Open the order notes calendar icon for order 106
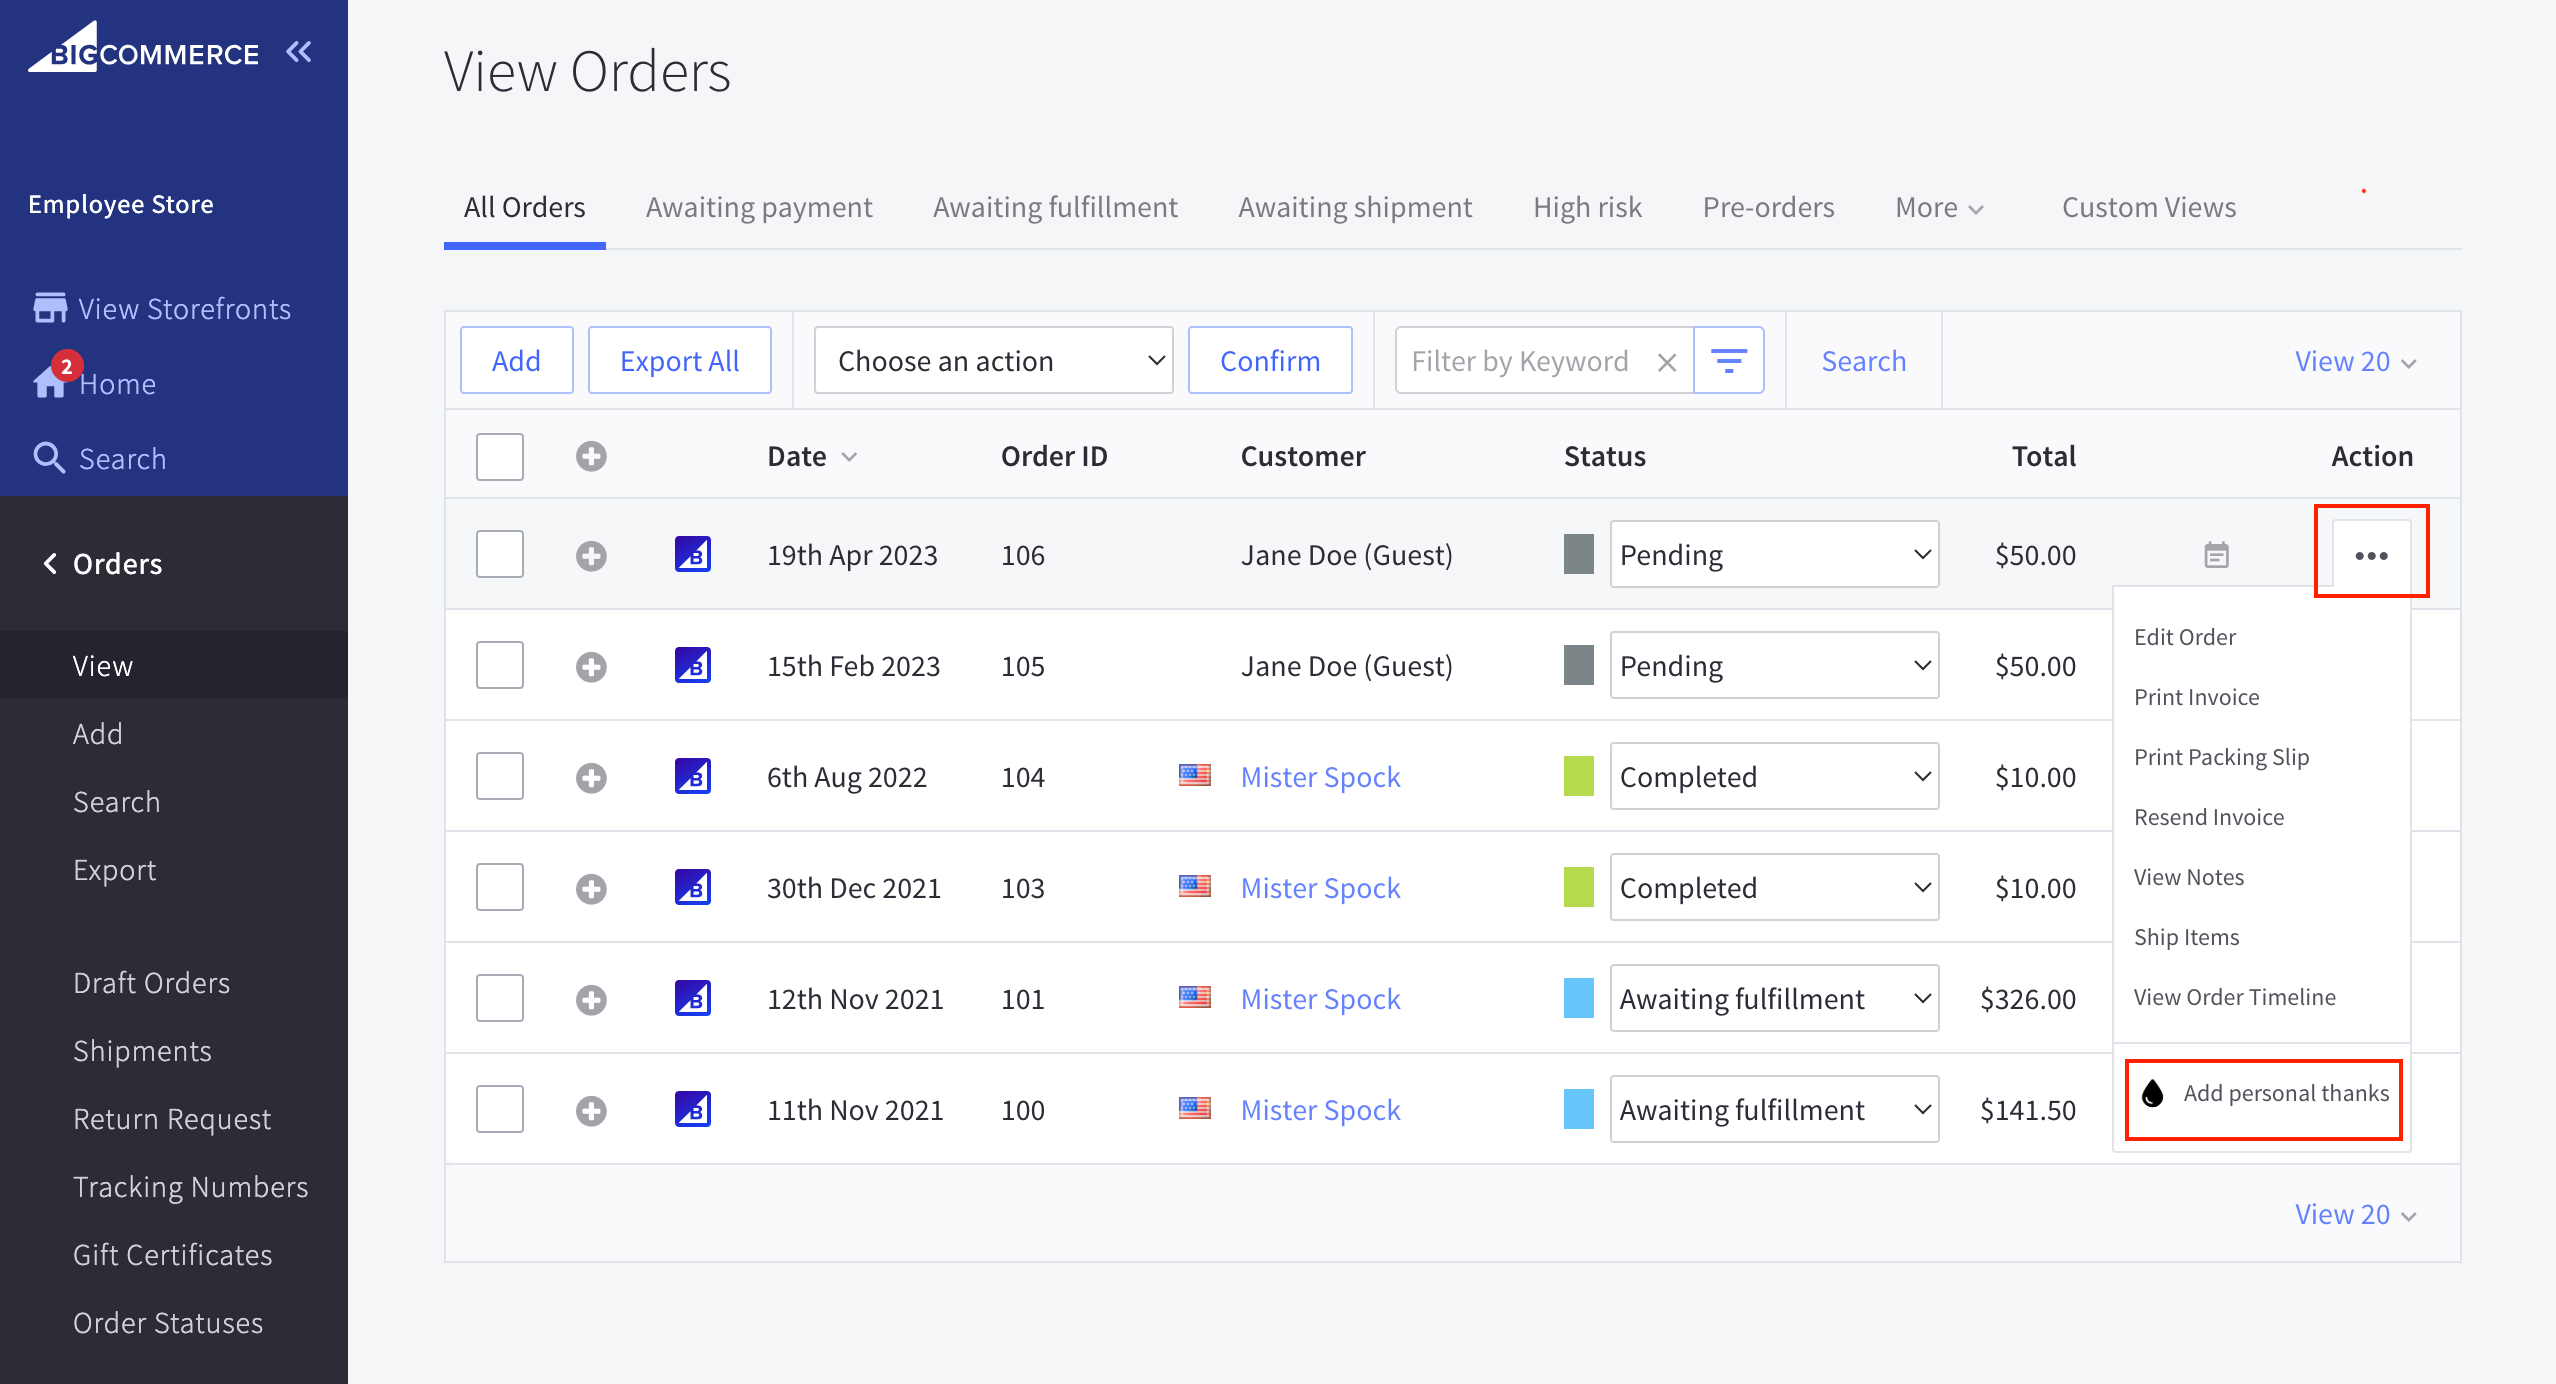Screen dimensions: 2556x1384 (2217, 554)
